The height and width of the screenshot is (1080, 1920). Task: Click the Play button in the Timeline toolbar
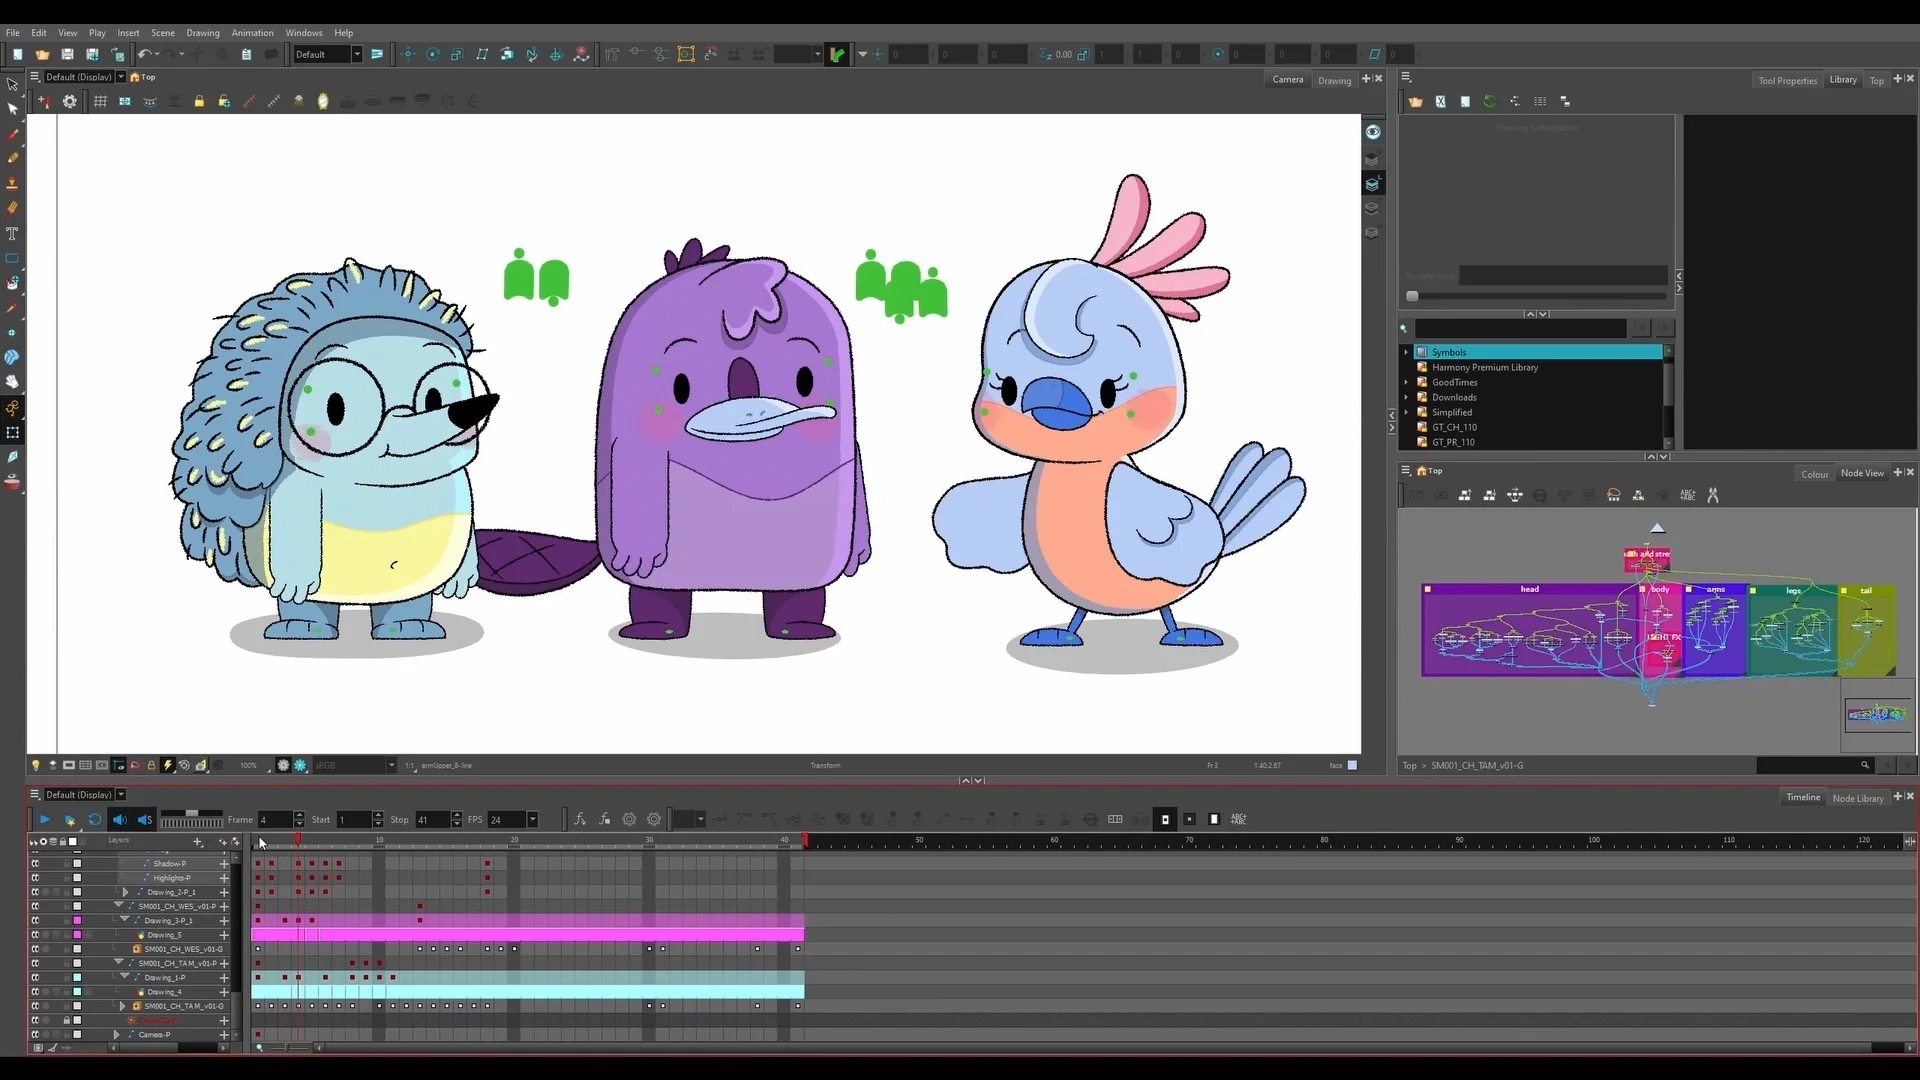click(45, 820)
